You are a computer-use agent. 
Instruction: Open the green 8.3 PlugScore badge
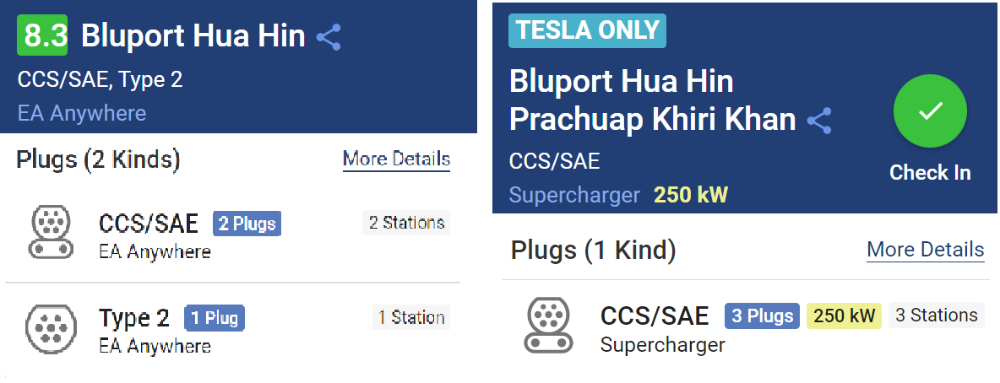42,36
